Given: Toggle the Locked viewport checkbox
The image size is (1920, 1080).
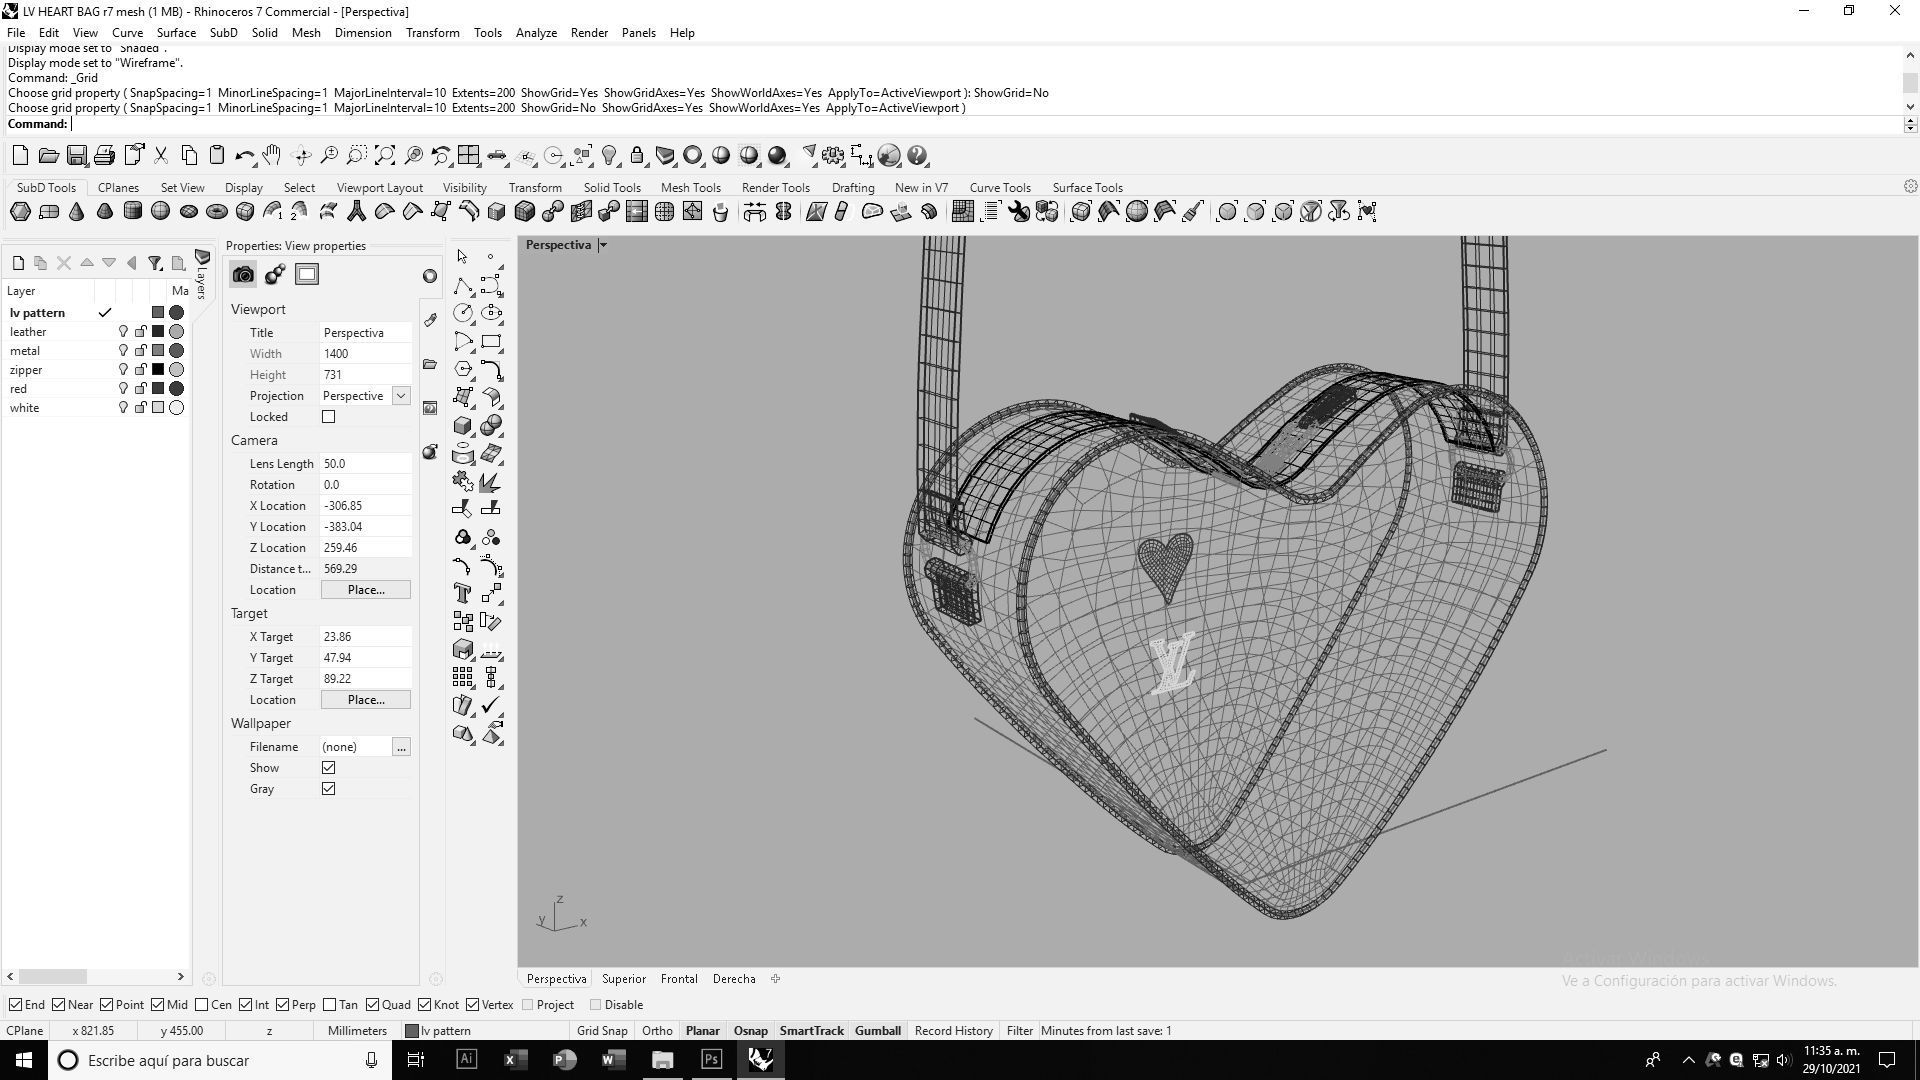Looking at the screenshot, I should (x=328, y=417).
